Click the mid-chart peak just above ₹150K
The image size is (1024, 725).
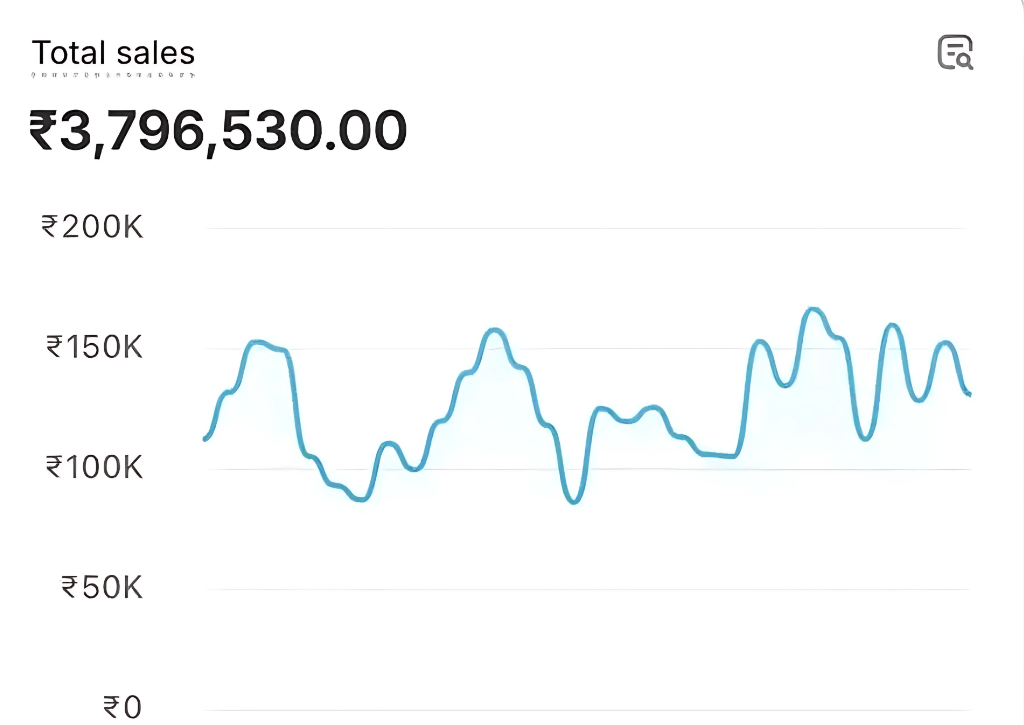(494, 329)
